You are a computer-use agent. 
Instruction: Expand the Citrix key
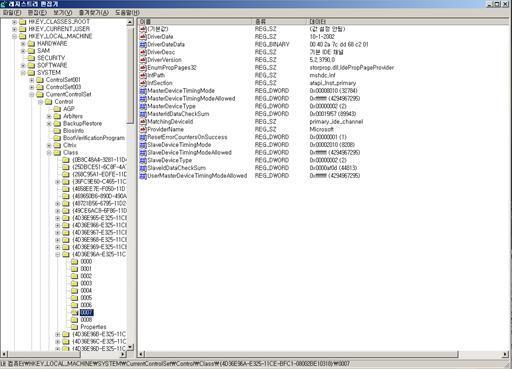pos(49,145)
